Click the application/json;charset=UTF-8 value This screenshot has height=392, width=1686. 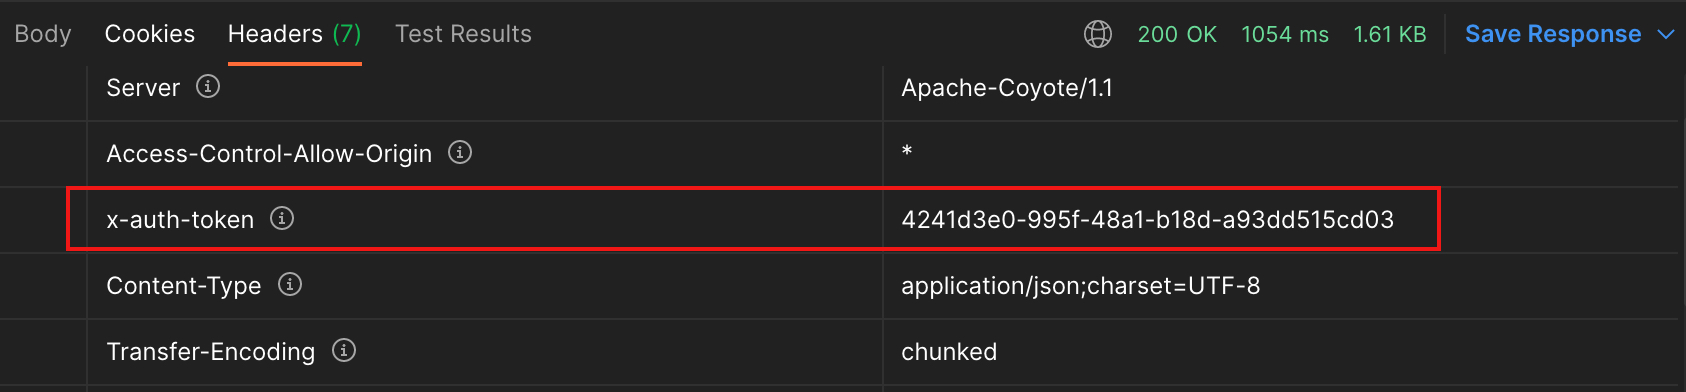pos(1081,286)
